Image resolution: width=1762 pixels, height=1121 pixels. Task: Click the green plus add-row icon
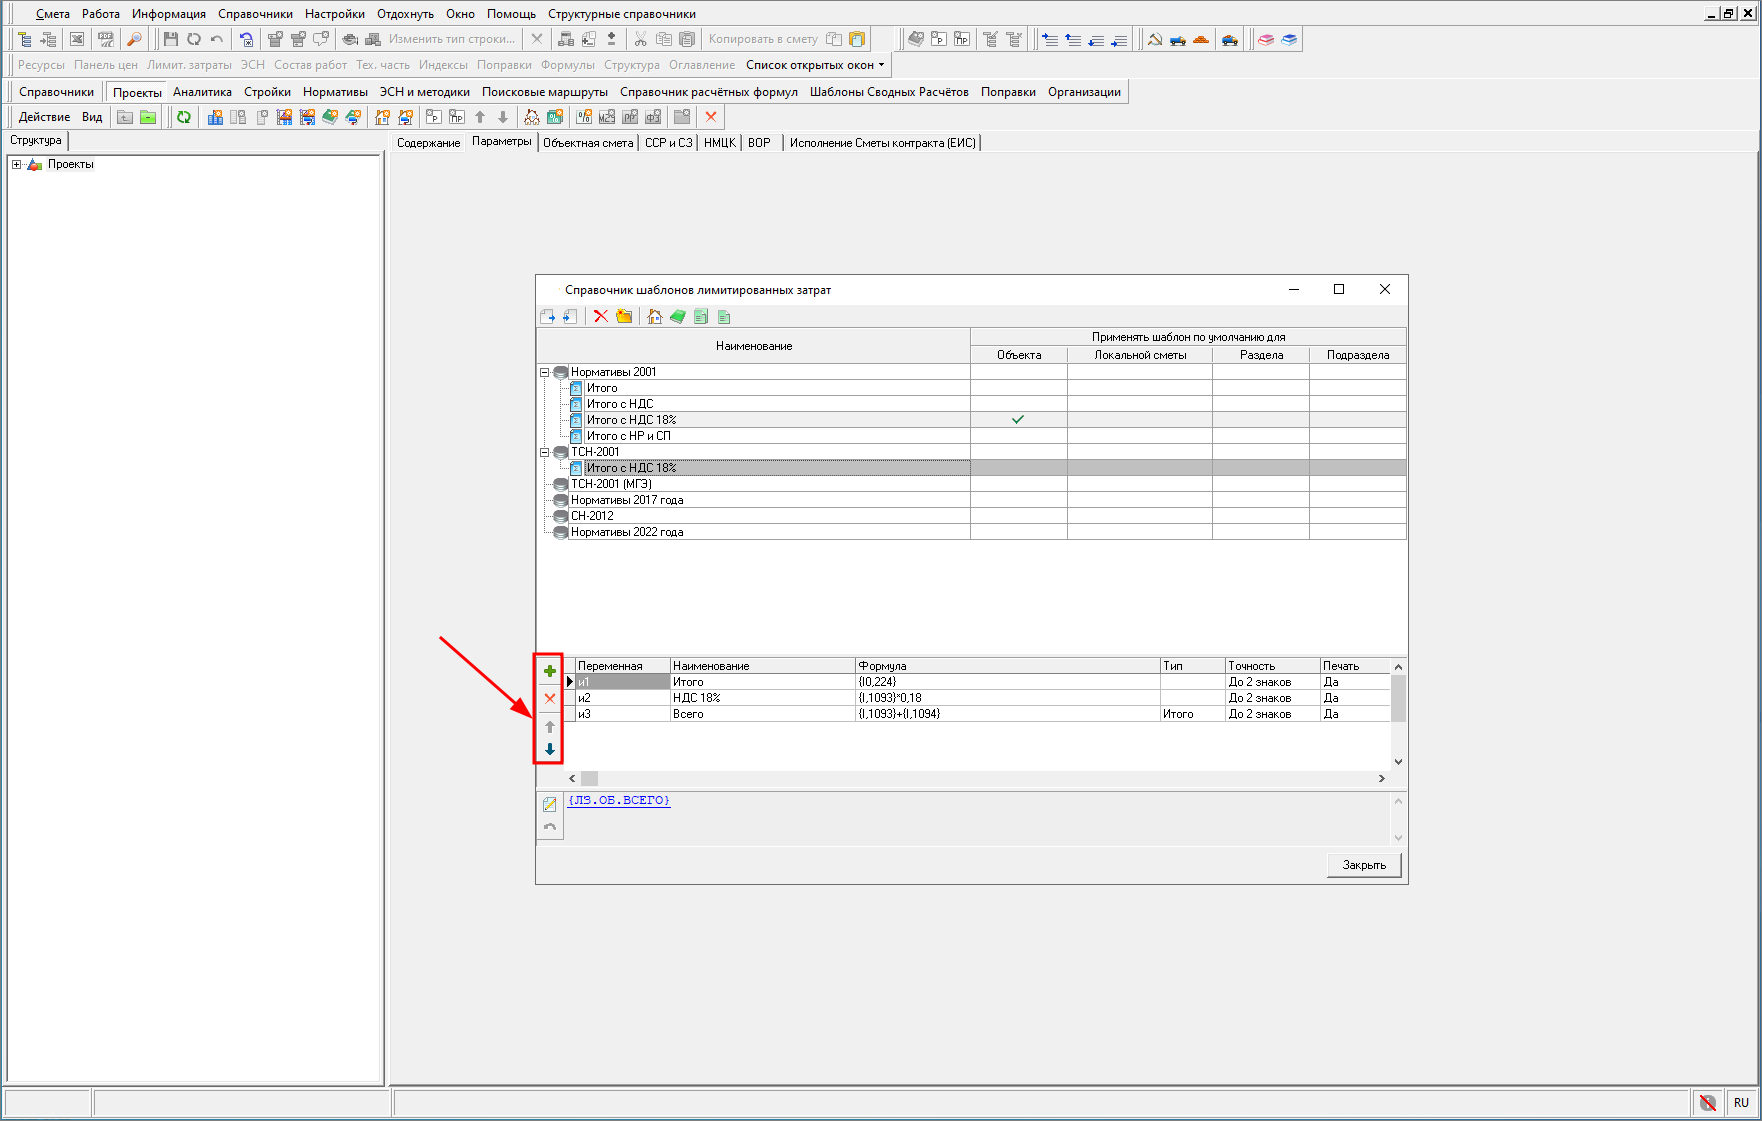(549, 671)
